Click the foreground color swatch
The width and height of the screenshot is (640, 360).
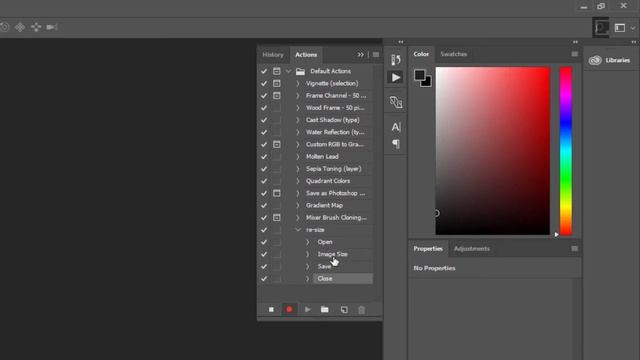[419, 75]
